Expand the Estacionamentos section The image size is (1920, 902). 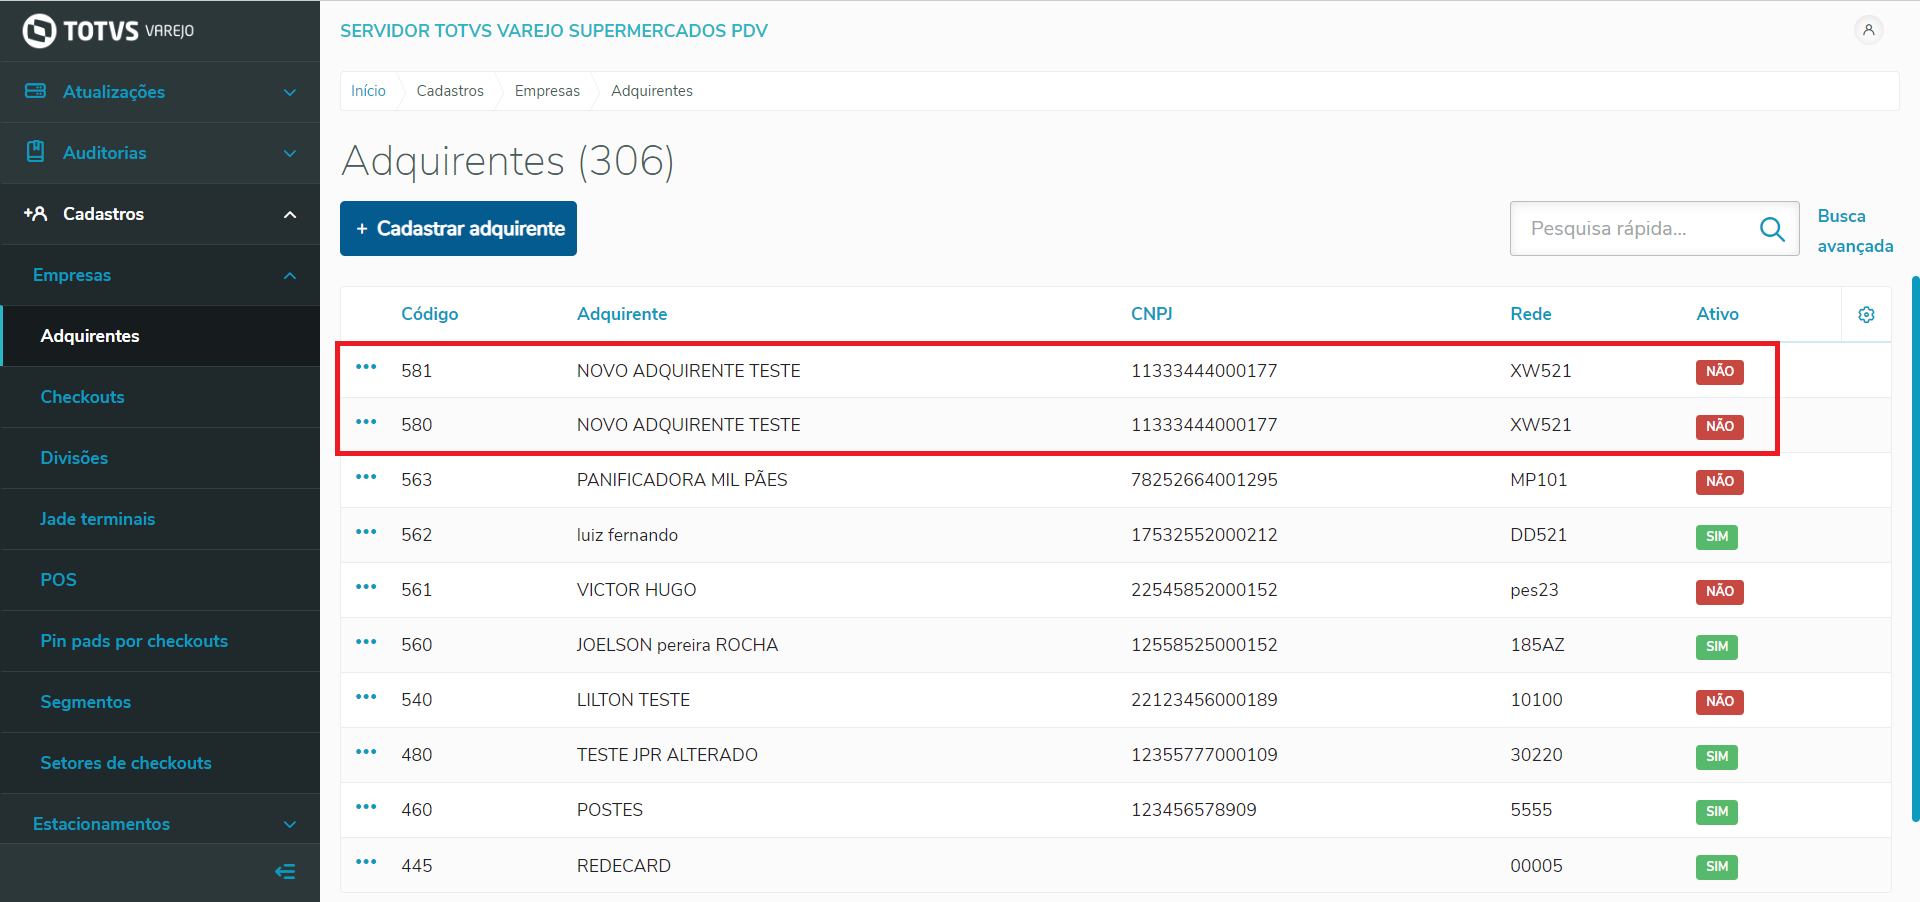click(x=160, y=824)
